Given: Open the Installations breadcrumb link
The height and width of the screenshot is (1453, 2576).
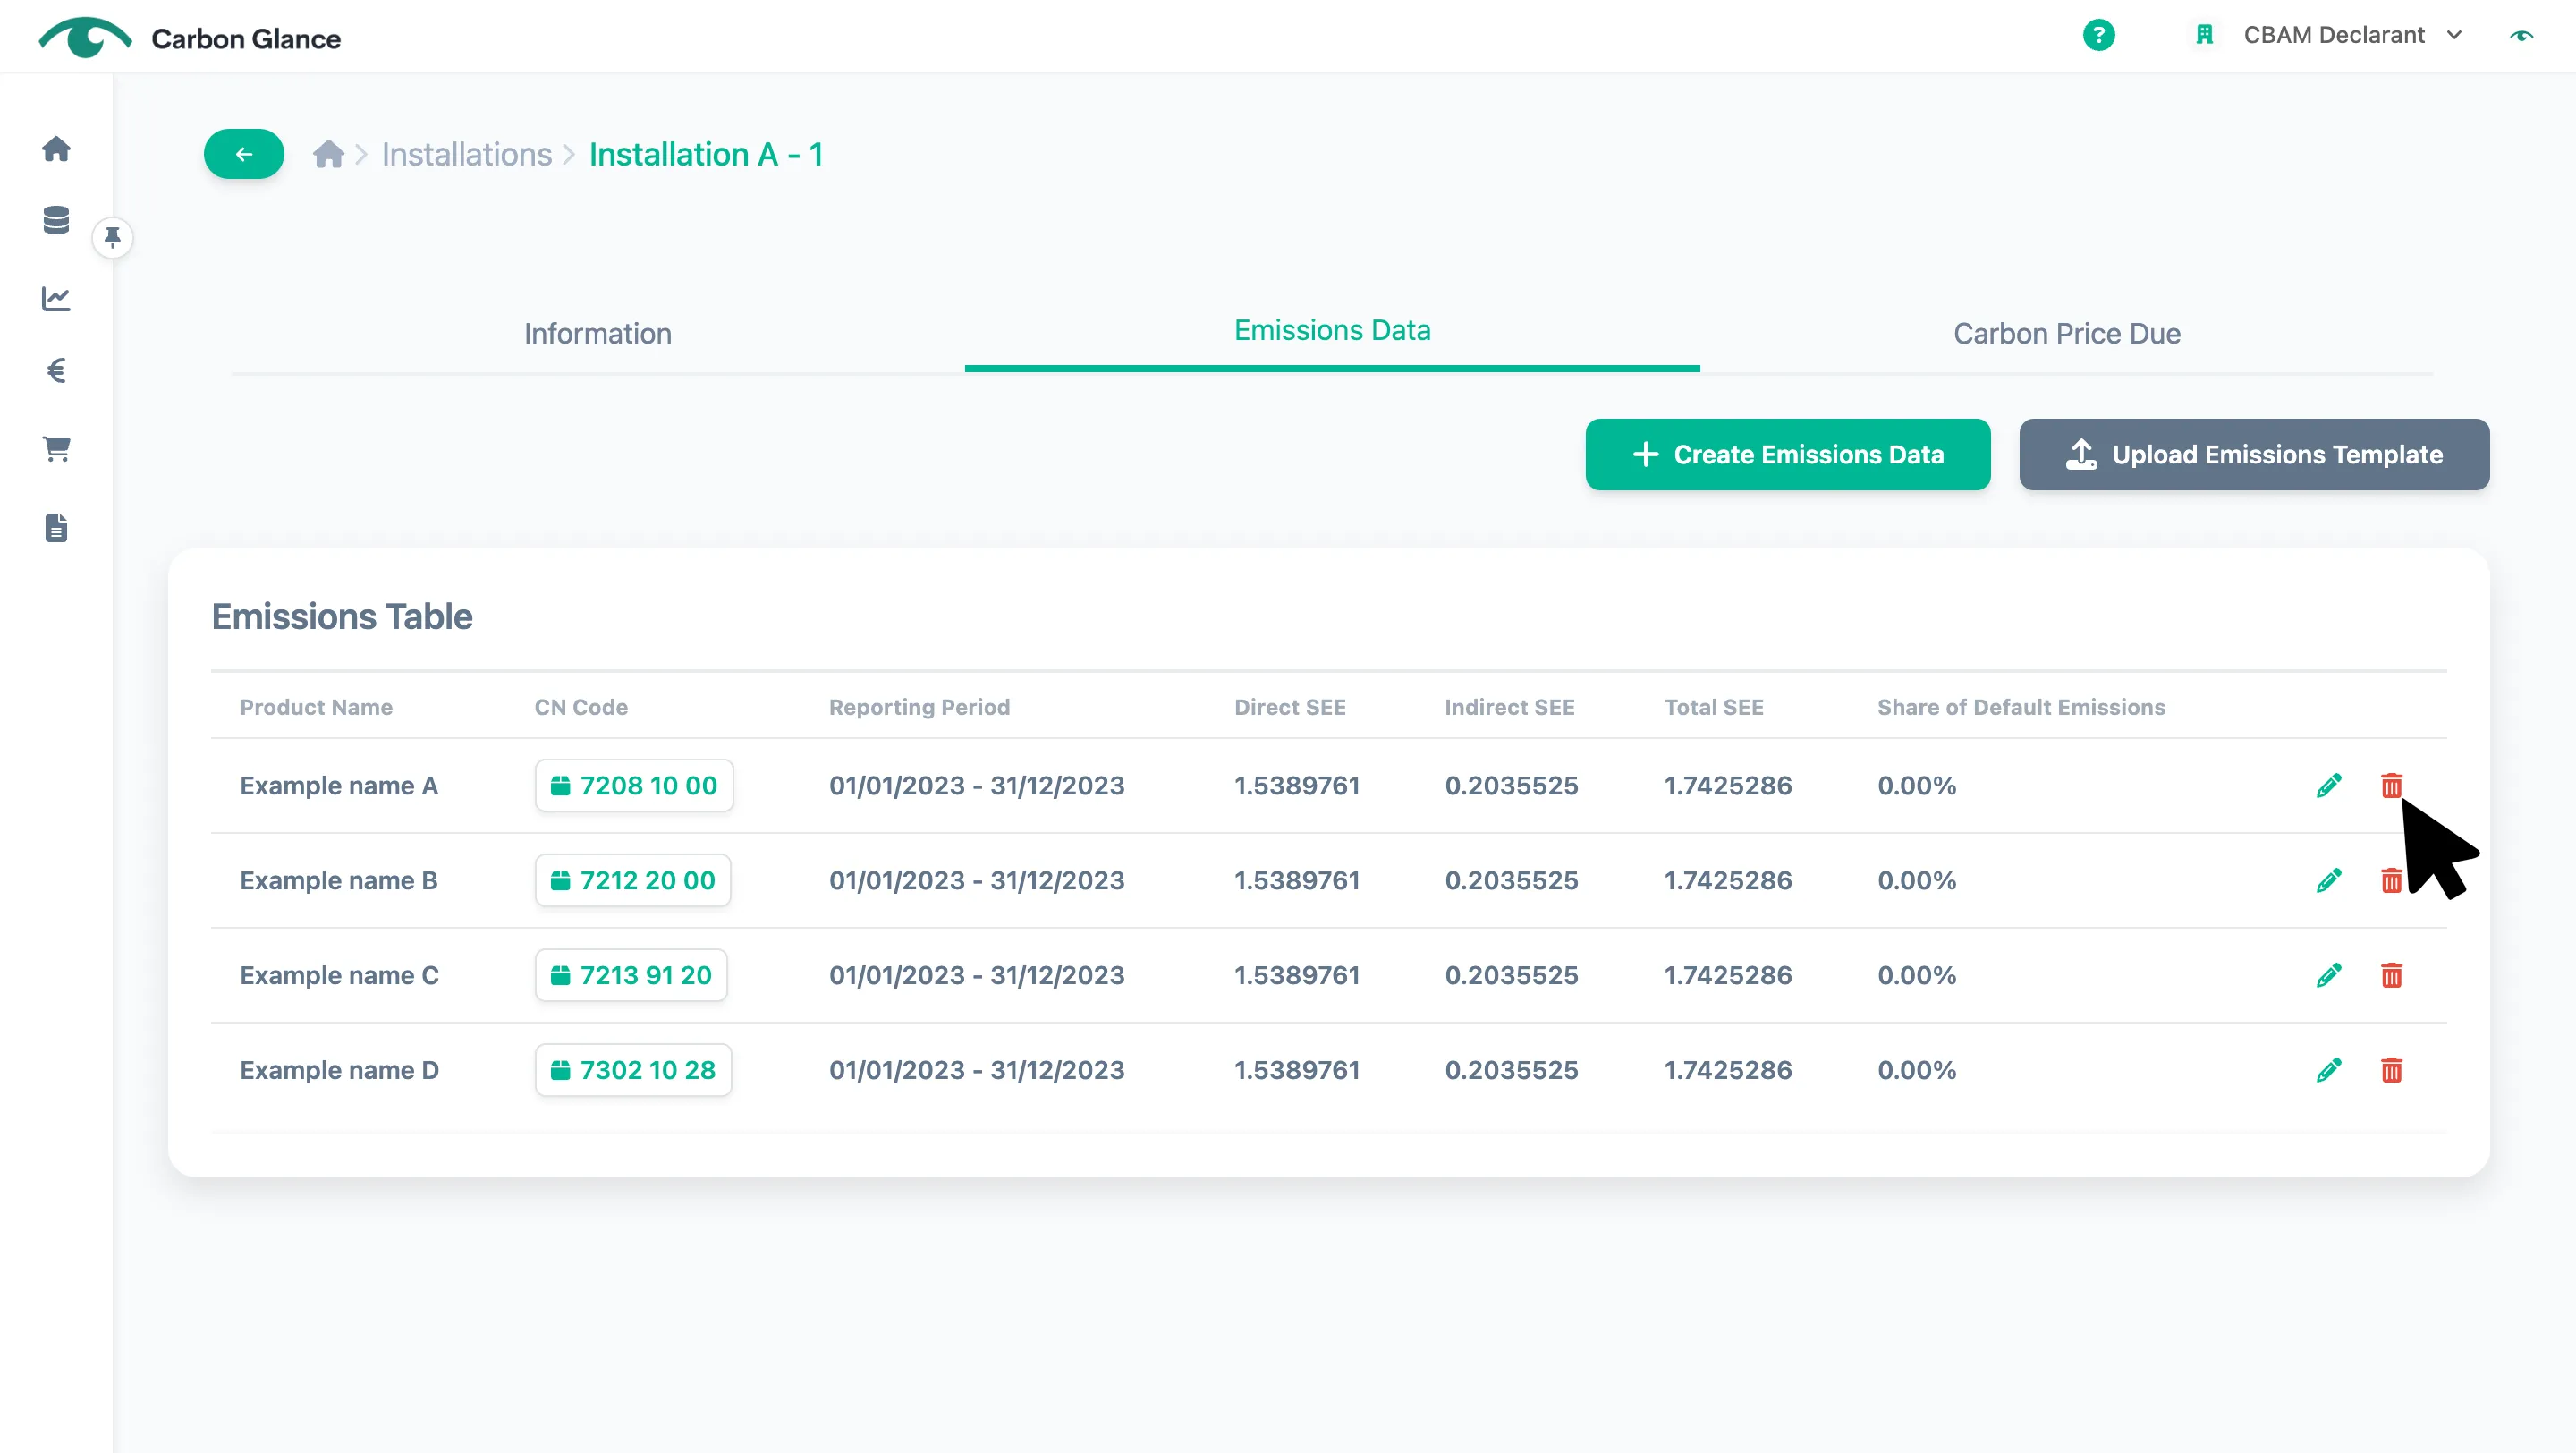Looking at the screenshot, I should (x=467, y=154).
